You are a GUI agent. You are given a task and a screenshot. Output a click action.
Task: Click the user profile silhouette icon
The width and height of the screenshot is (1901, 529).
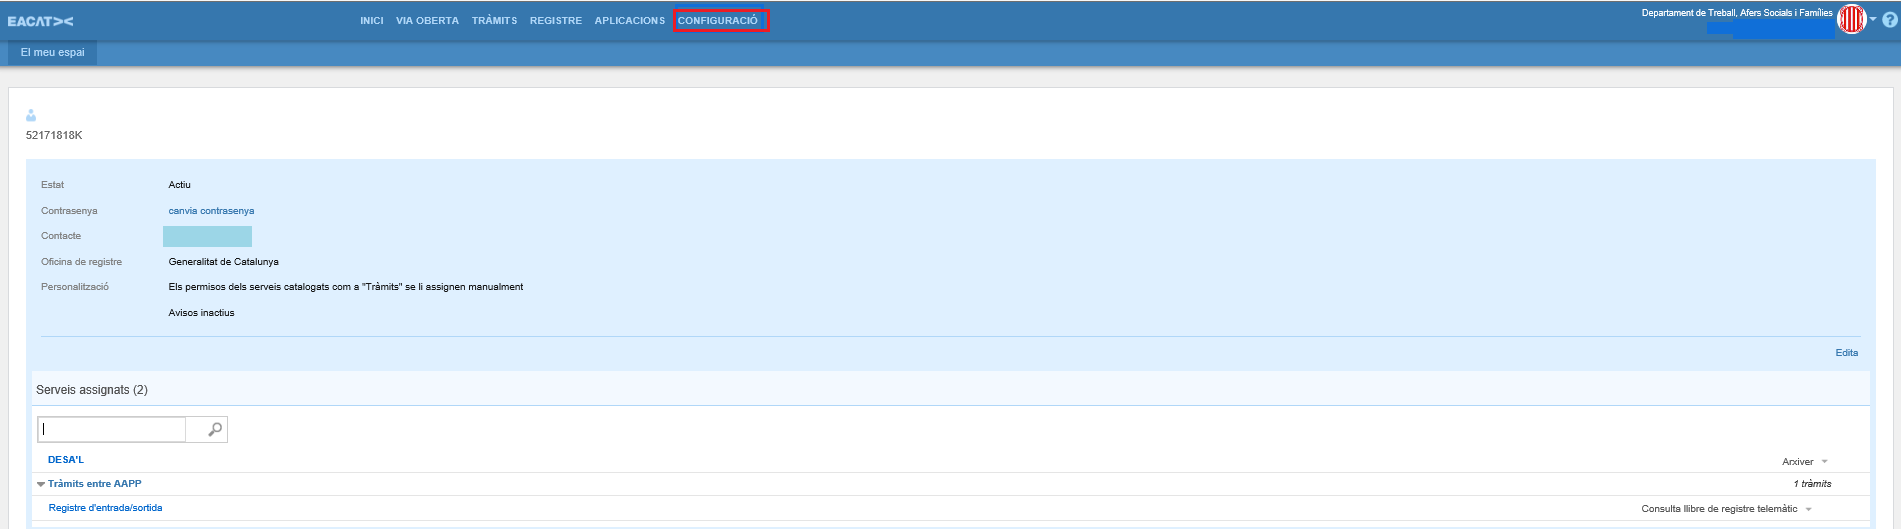[x=31, y=116]
